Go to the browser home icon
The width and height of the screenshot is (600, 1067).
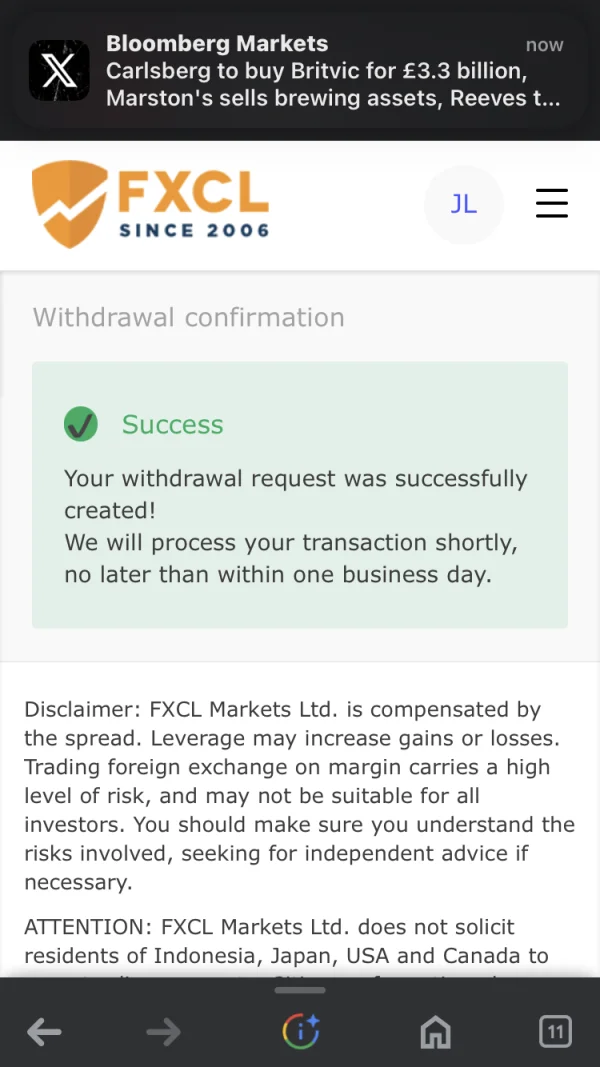(x=435, y=1032)
